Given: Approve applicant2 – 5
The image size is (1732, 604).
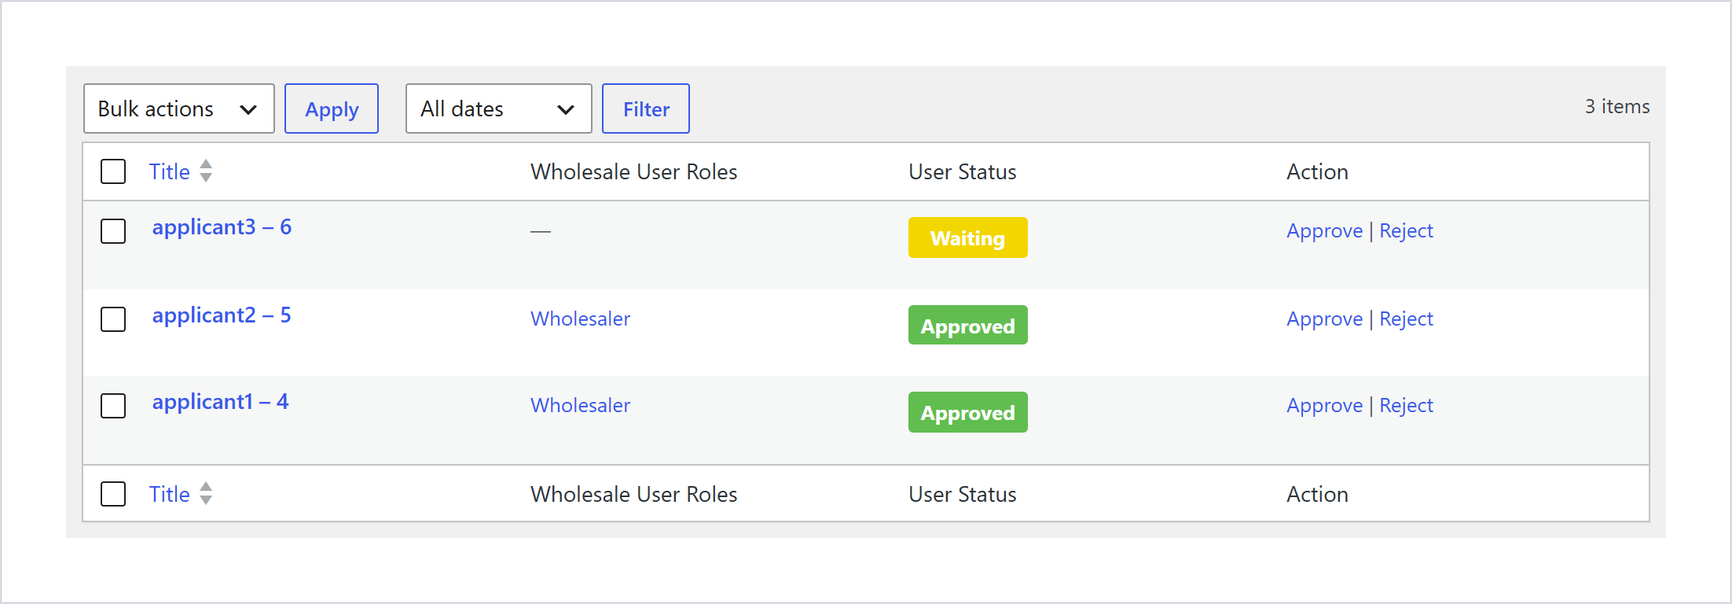Looking at the screenshot, I should pos(1324,319).
